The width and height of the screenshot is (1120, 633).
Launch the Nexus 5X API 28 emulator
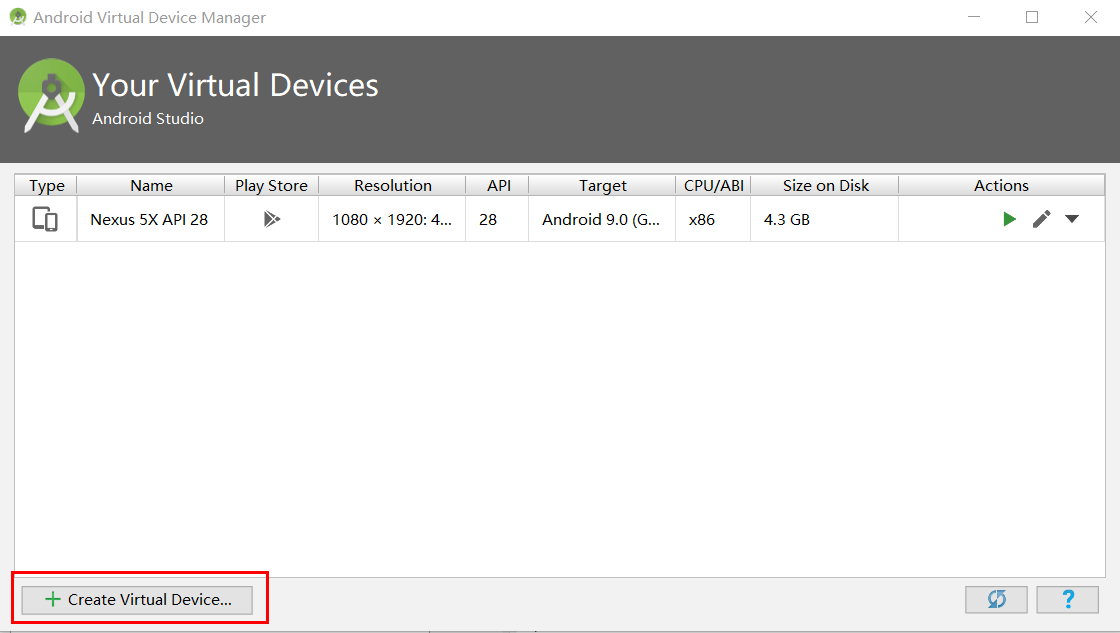click(x=1009, y=219)
